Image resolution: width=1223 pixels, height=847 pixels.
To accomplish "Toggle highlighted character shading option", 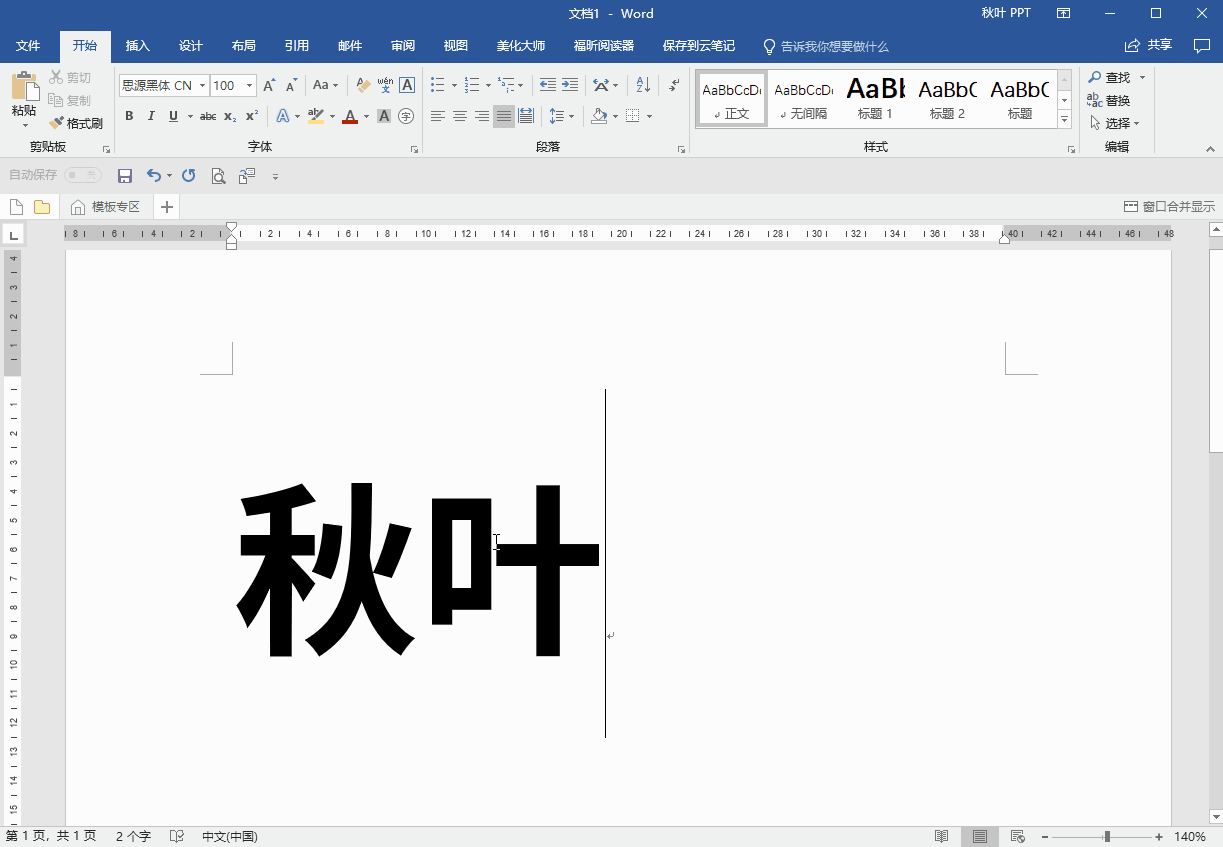I will (383, 116).
